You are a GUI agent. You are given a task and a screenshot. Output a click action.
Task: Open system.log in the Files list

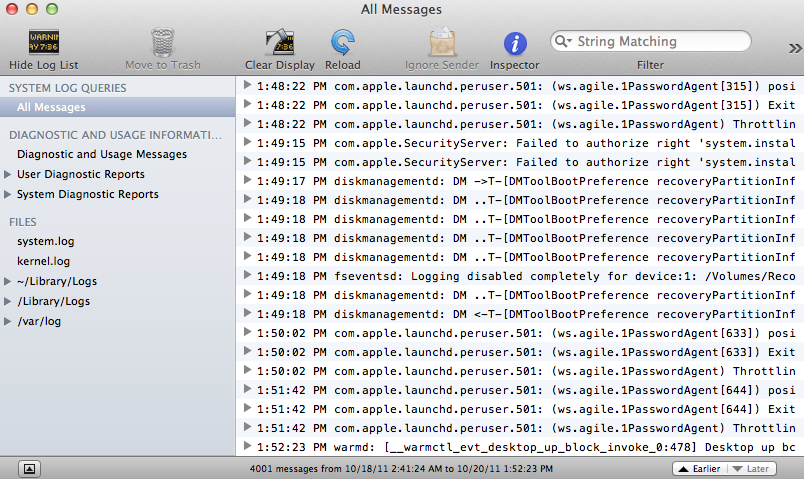(x=46, y=241)
